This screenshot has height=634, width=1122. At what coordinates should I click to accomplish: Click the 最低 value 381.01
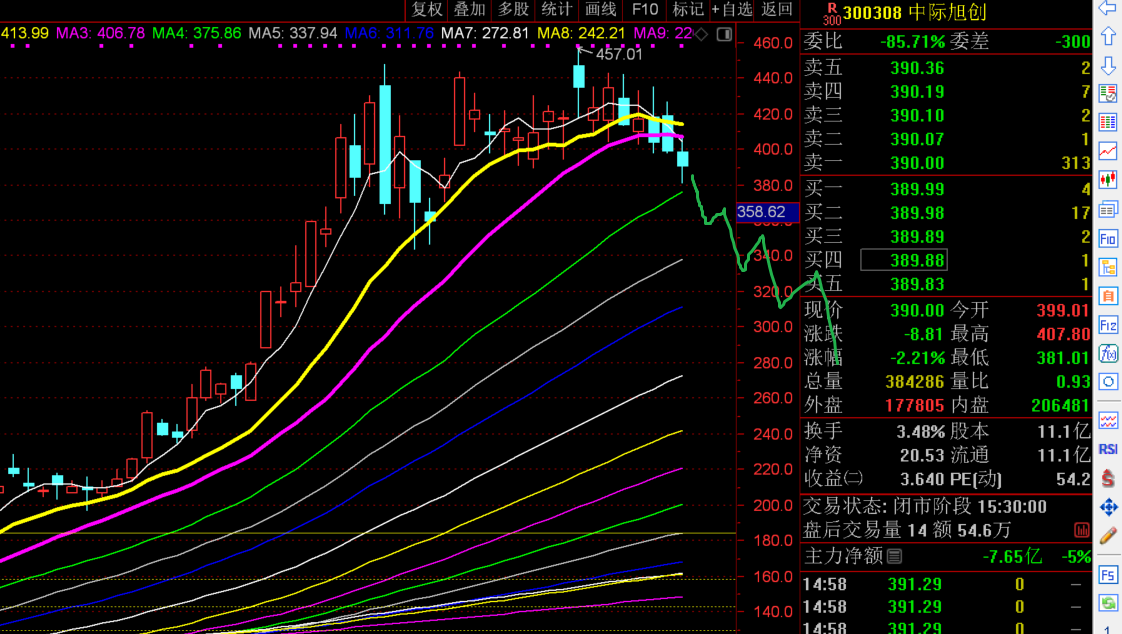point(1063,358)
